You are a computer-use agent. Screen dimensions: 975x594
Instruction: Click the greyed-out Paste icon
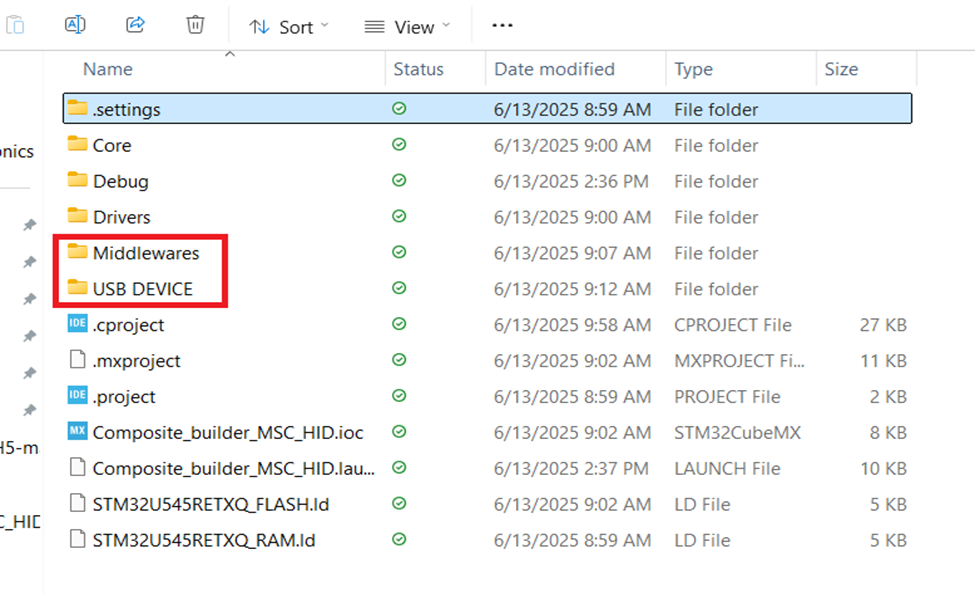click(15, 25)
